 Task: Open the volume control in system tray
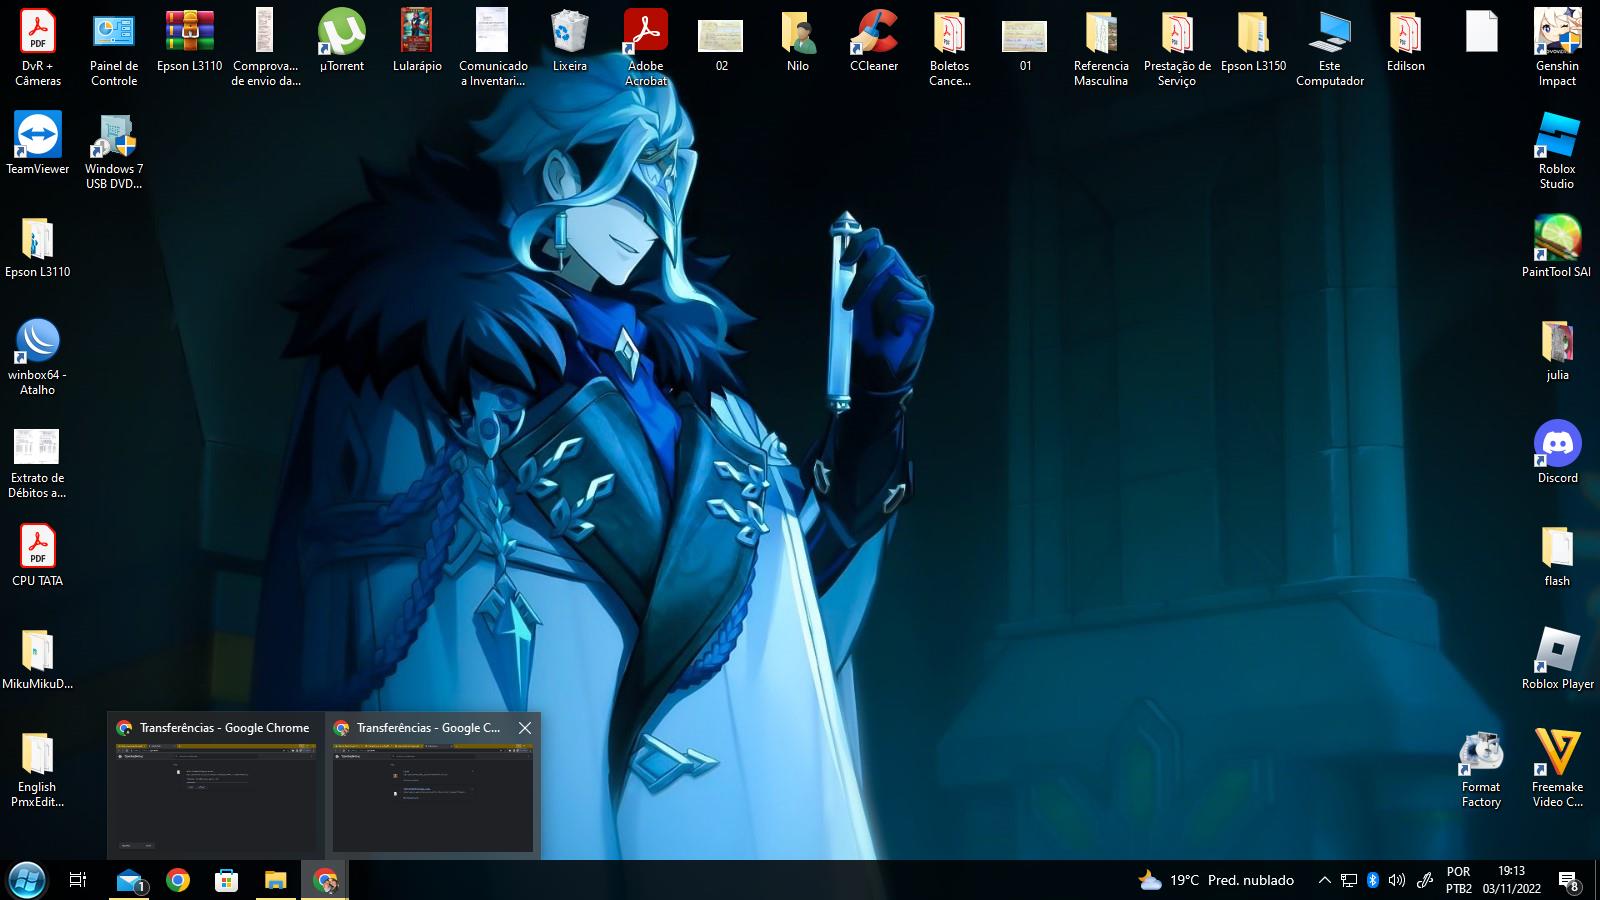(x=1397, y=880)
